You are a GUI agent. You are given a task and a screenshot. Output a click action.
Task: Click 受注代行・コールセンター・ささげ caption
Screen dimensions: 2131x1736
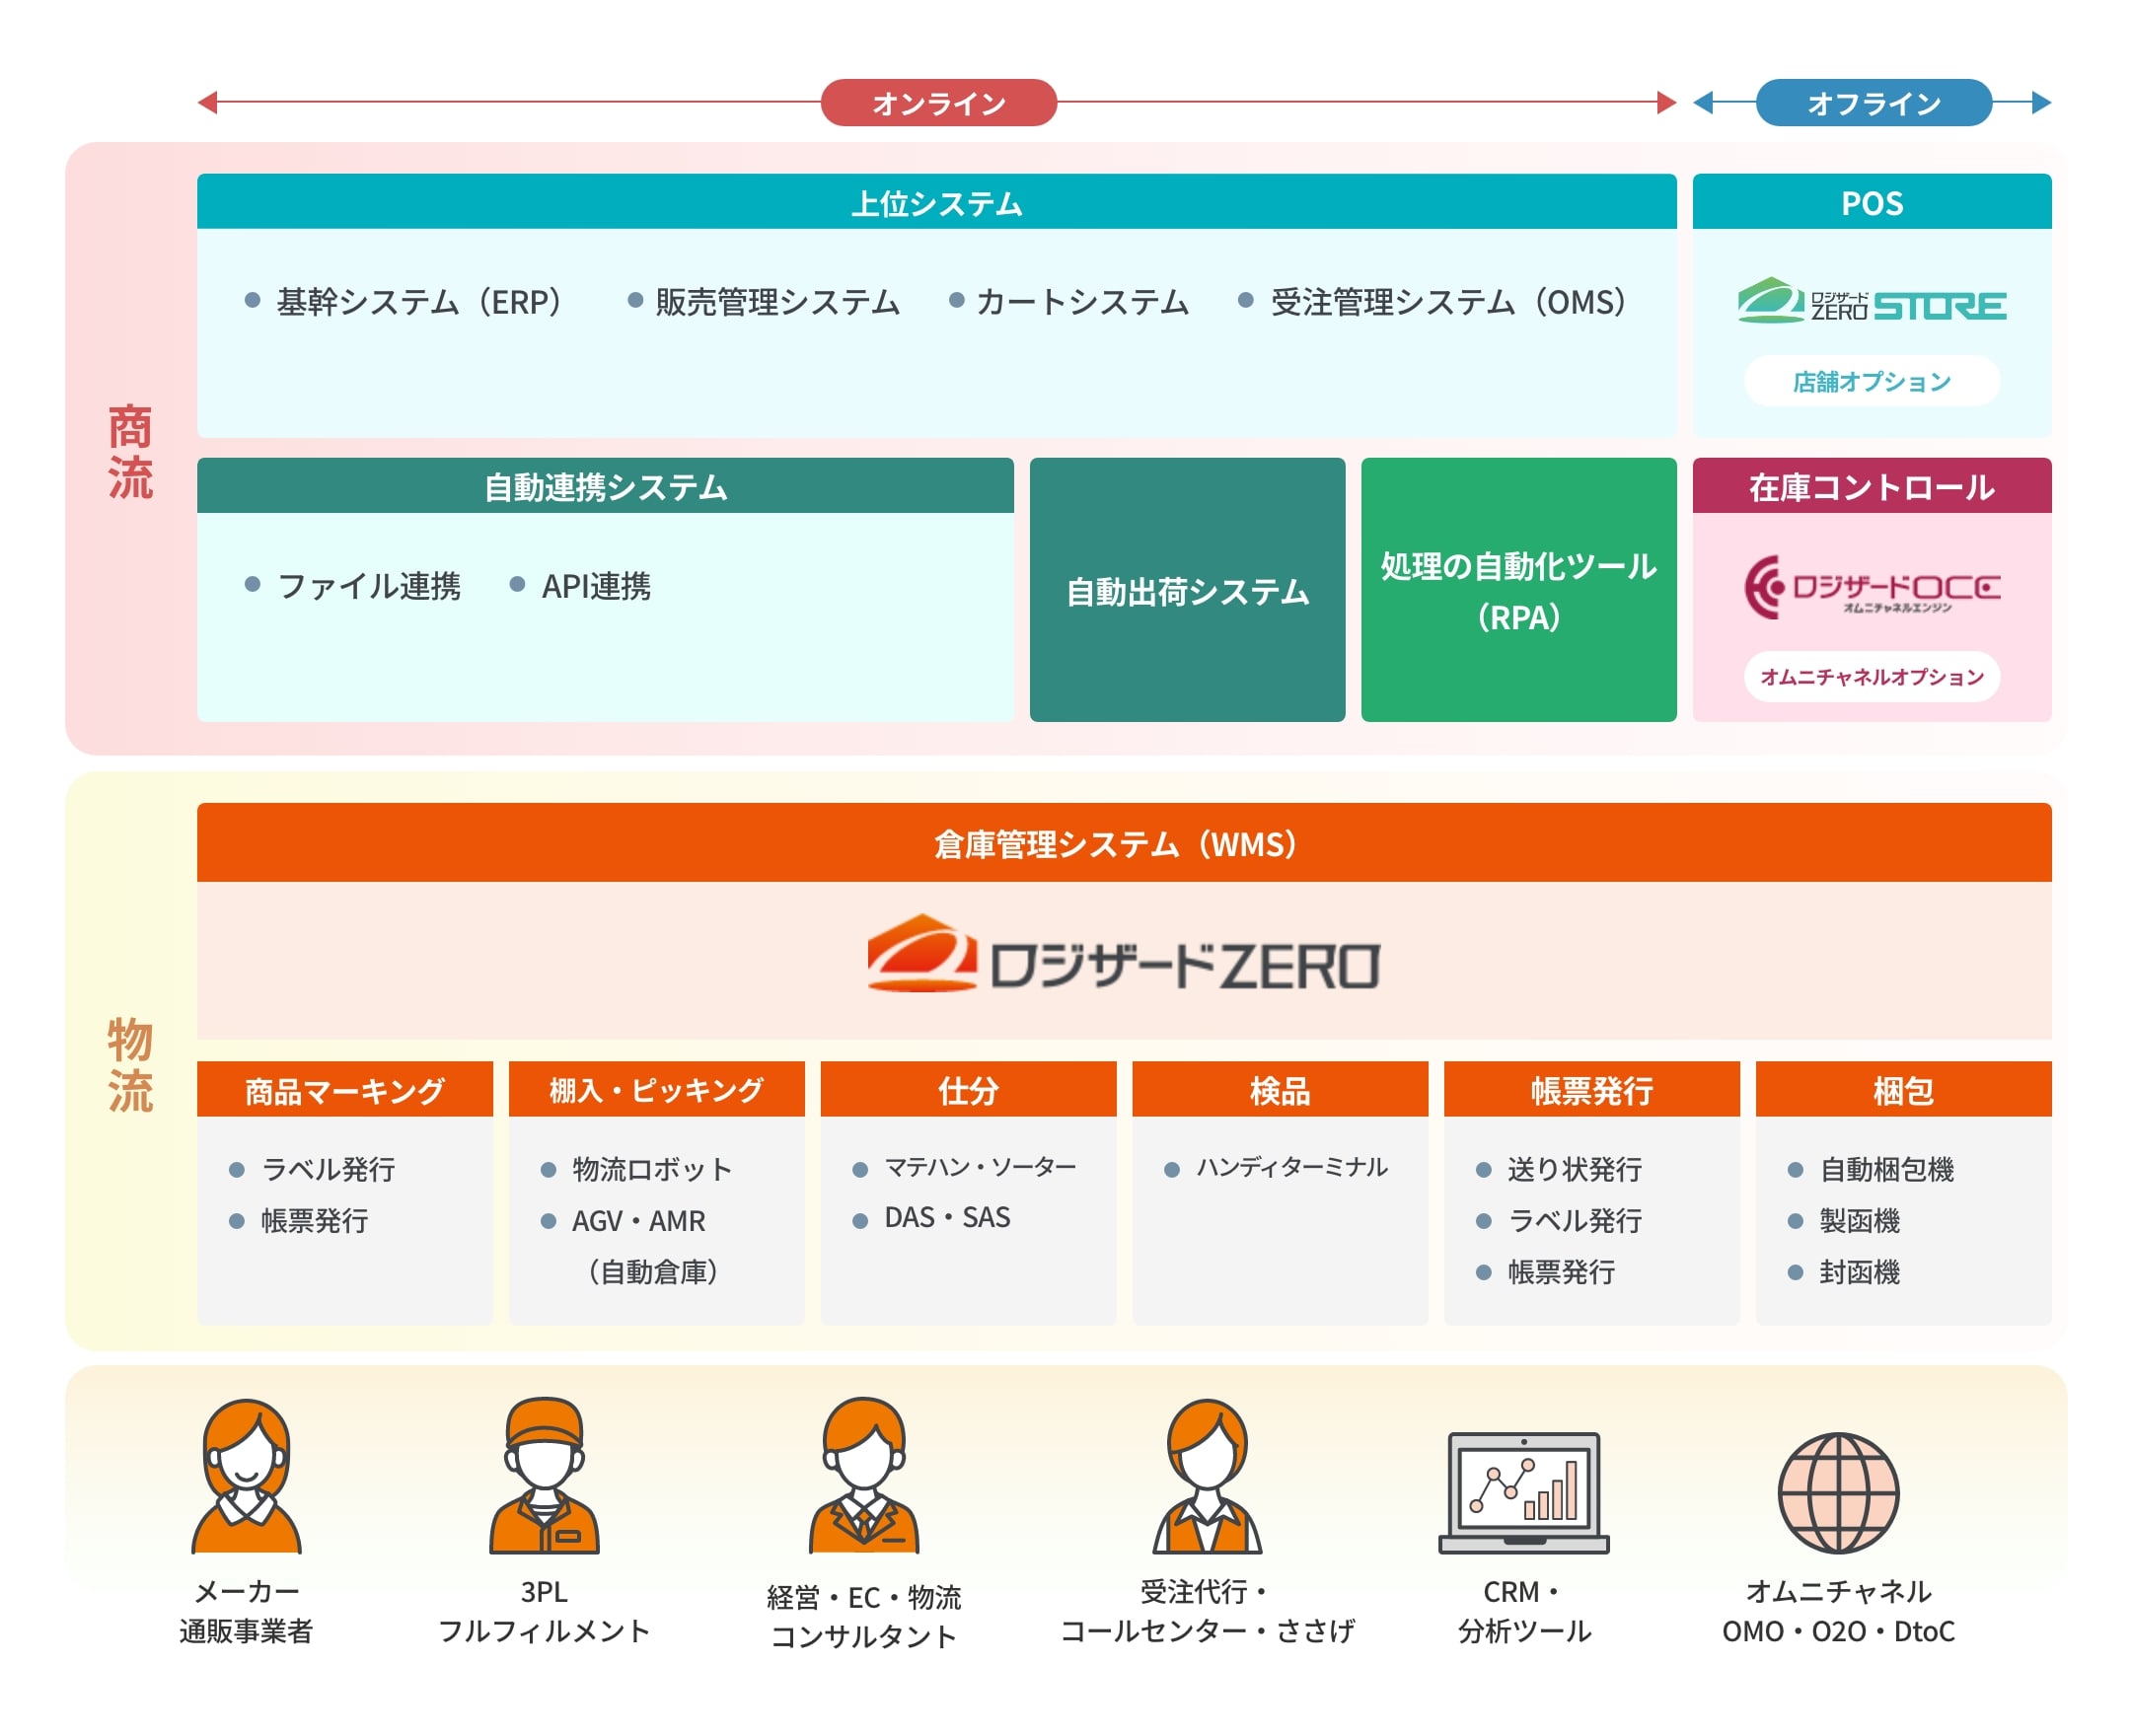[x=1207, y=1610]
